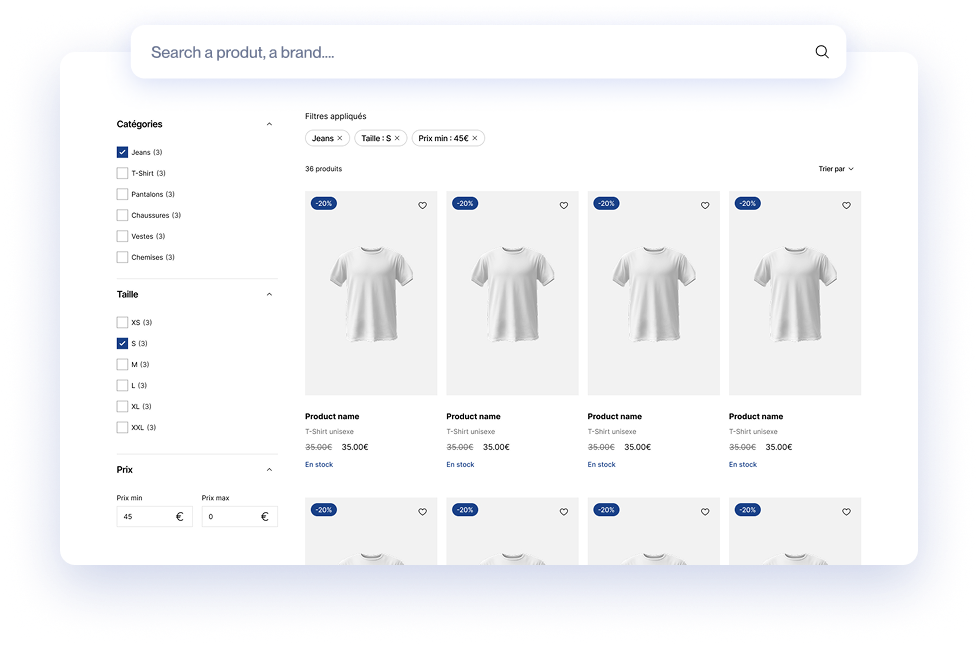Check the Chemises category checkbox
The image size is (978, 645).
coord(122,257)
